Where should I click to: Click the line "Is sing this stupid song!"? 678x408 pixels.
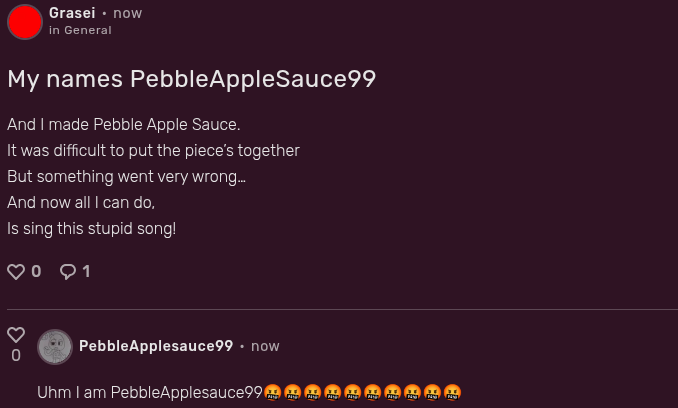[91, 228]
